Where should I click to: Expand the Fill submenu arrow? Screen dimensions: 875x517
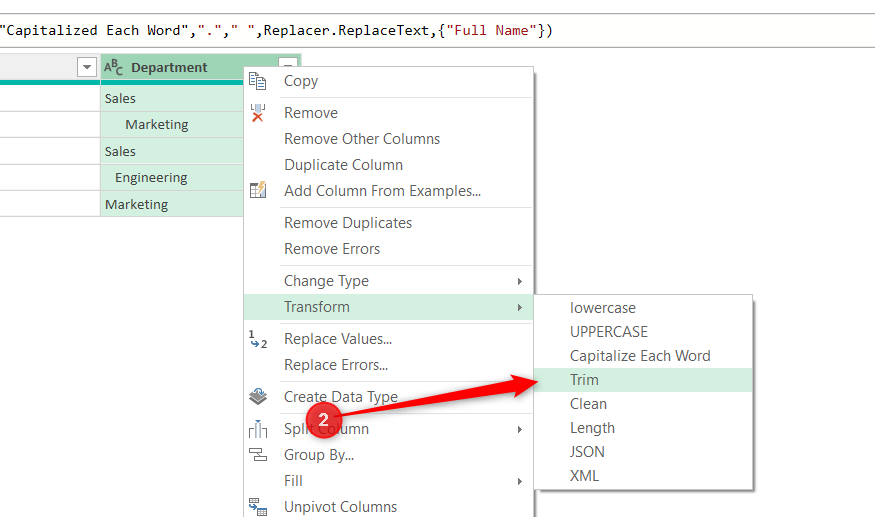520,481
